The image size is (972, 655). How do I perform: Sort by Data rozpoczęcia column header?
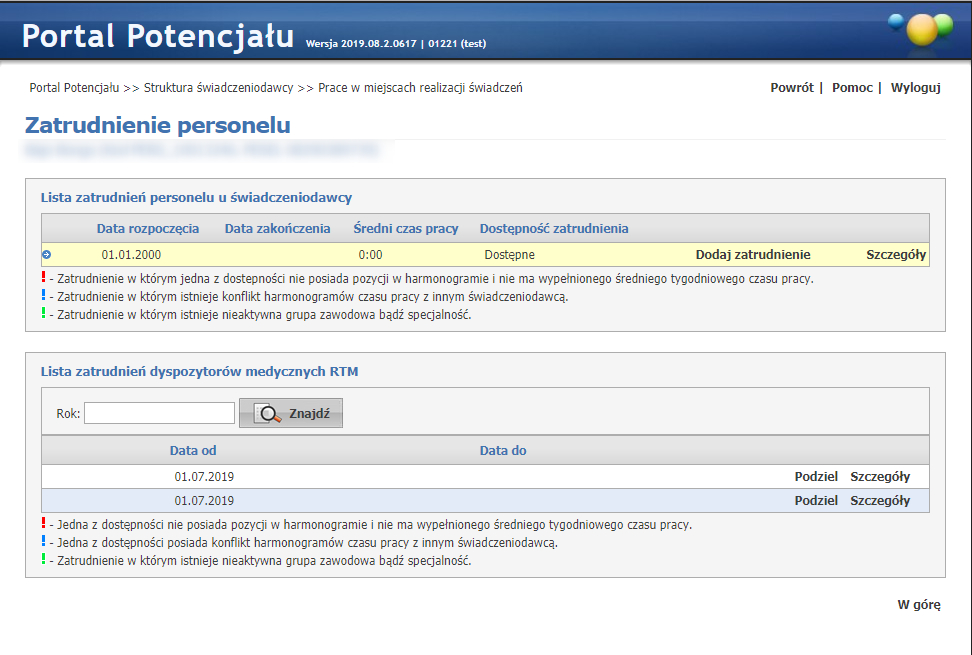tap(148, 229)
